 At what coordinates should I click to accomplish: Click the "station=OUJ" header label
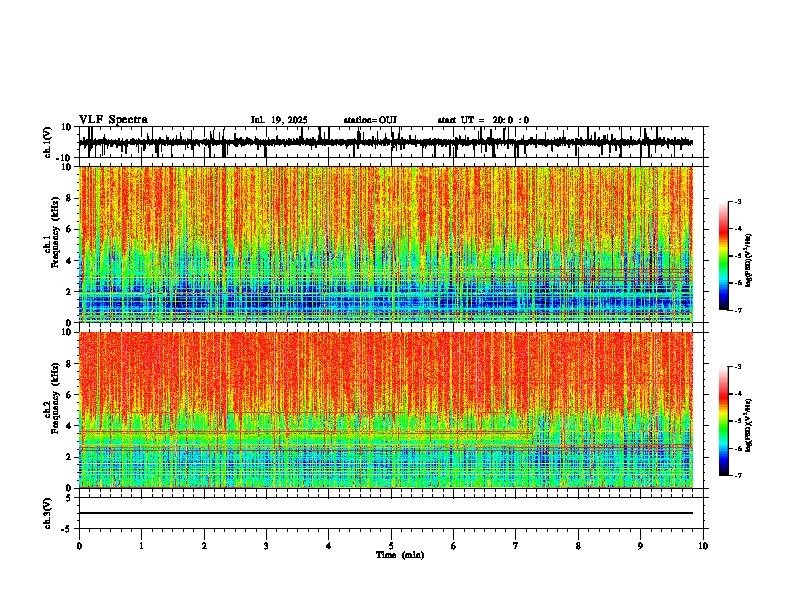[x=370, y=120]
